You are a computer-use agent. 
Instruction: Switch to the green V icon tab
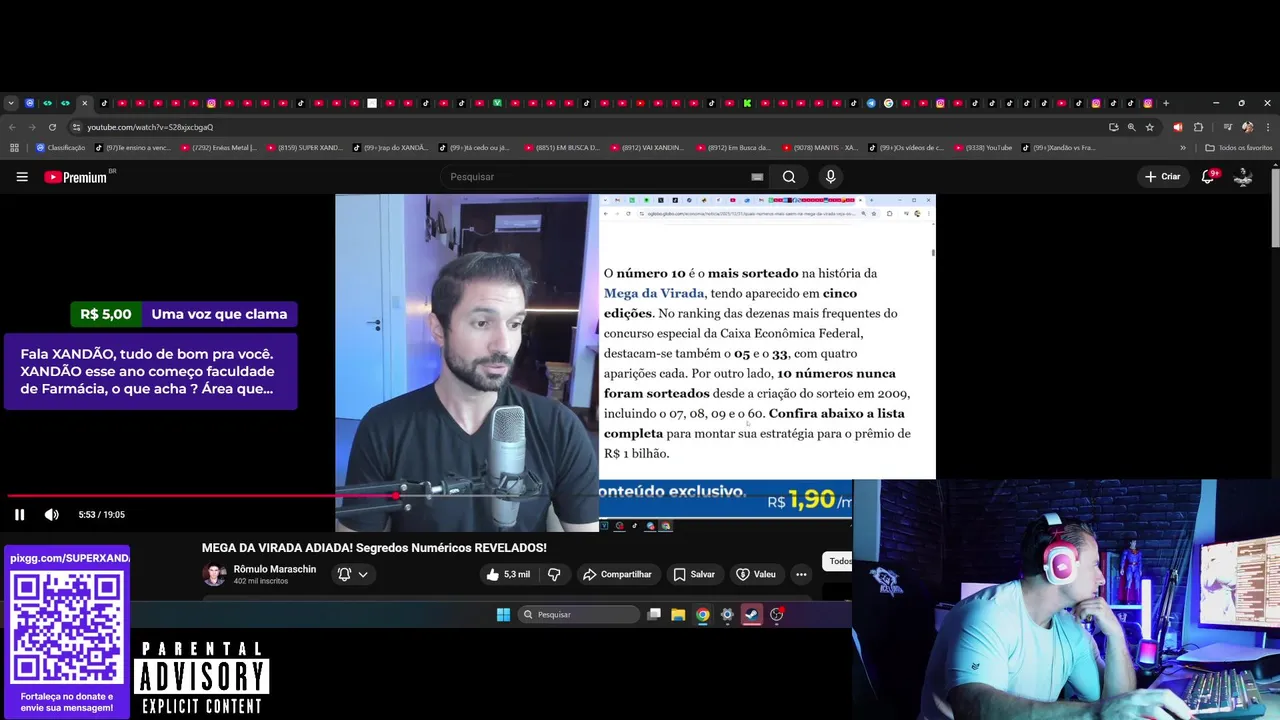pyautogui.click(x=497, y=103)
